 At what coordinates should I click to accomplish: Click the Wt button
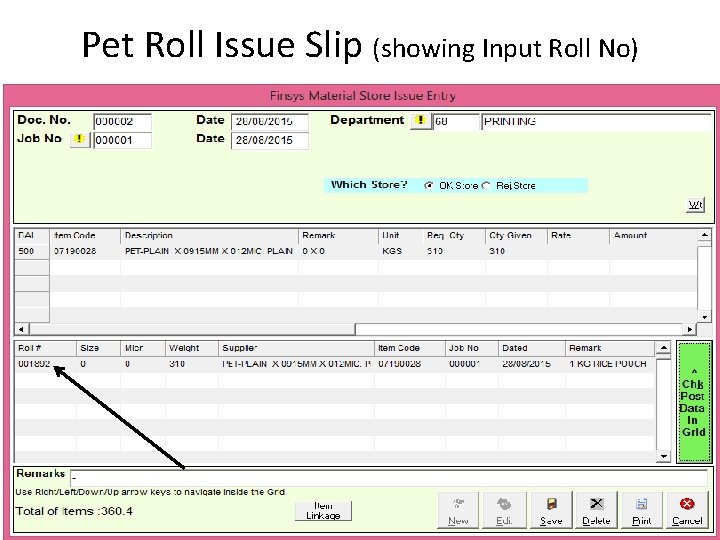695,204
